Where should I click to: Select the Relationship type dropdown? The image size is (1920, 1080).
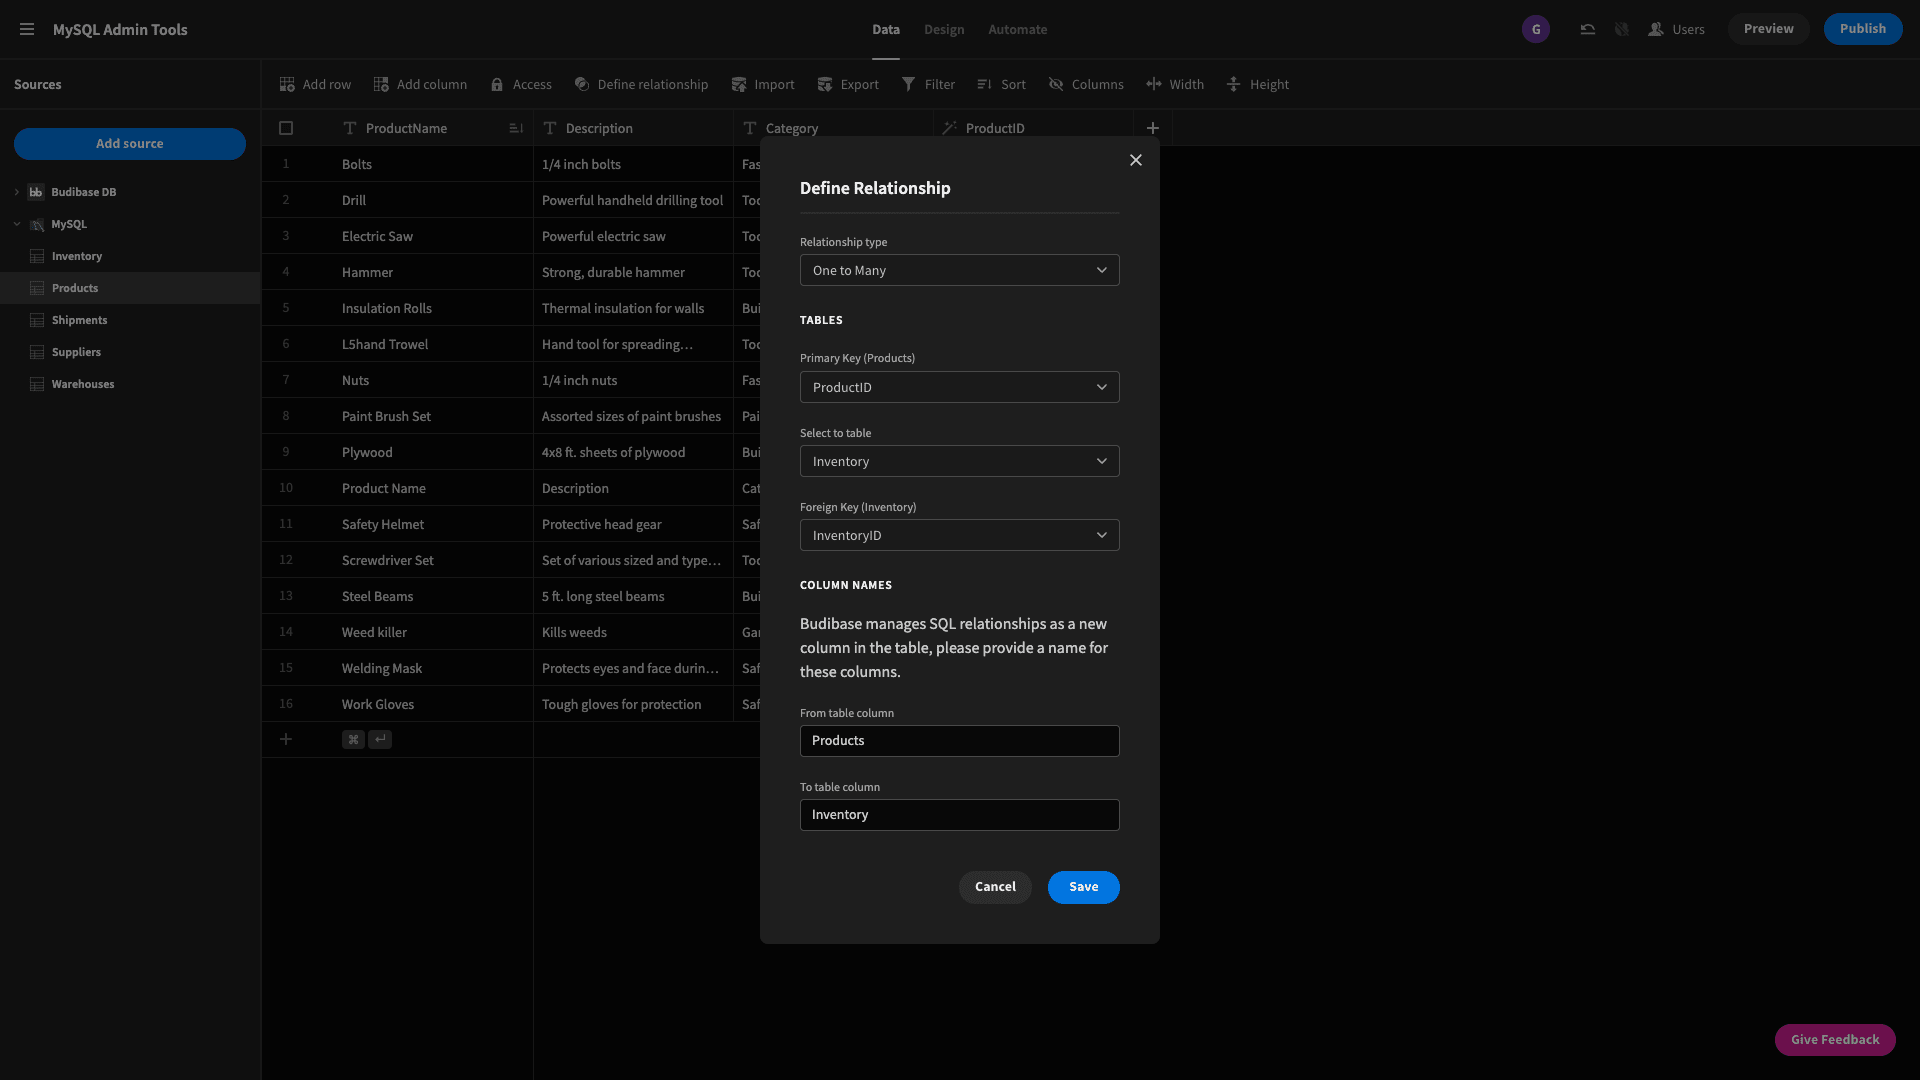(x=959, y=269)
